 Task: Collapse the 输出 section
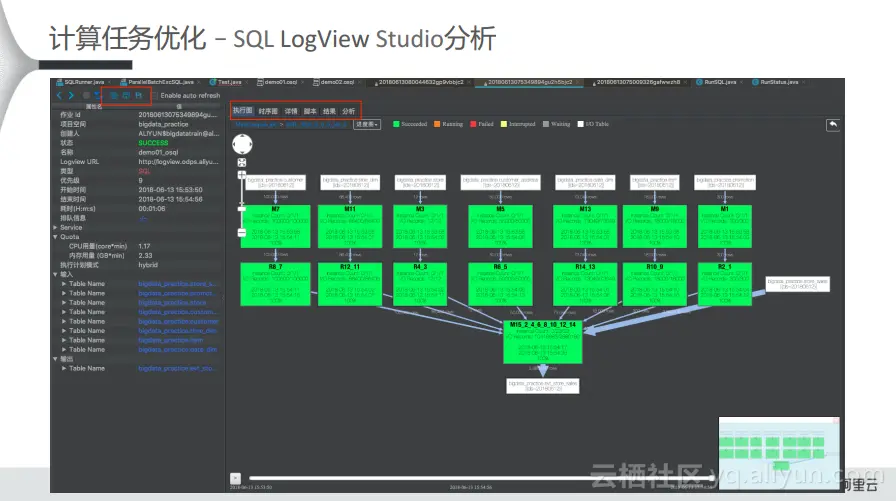55,359
